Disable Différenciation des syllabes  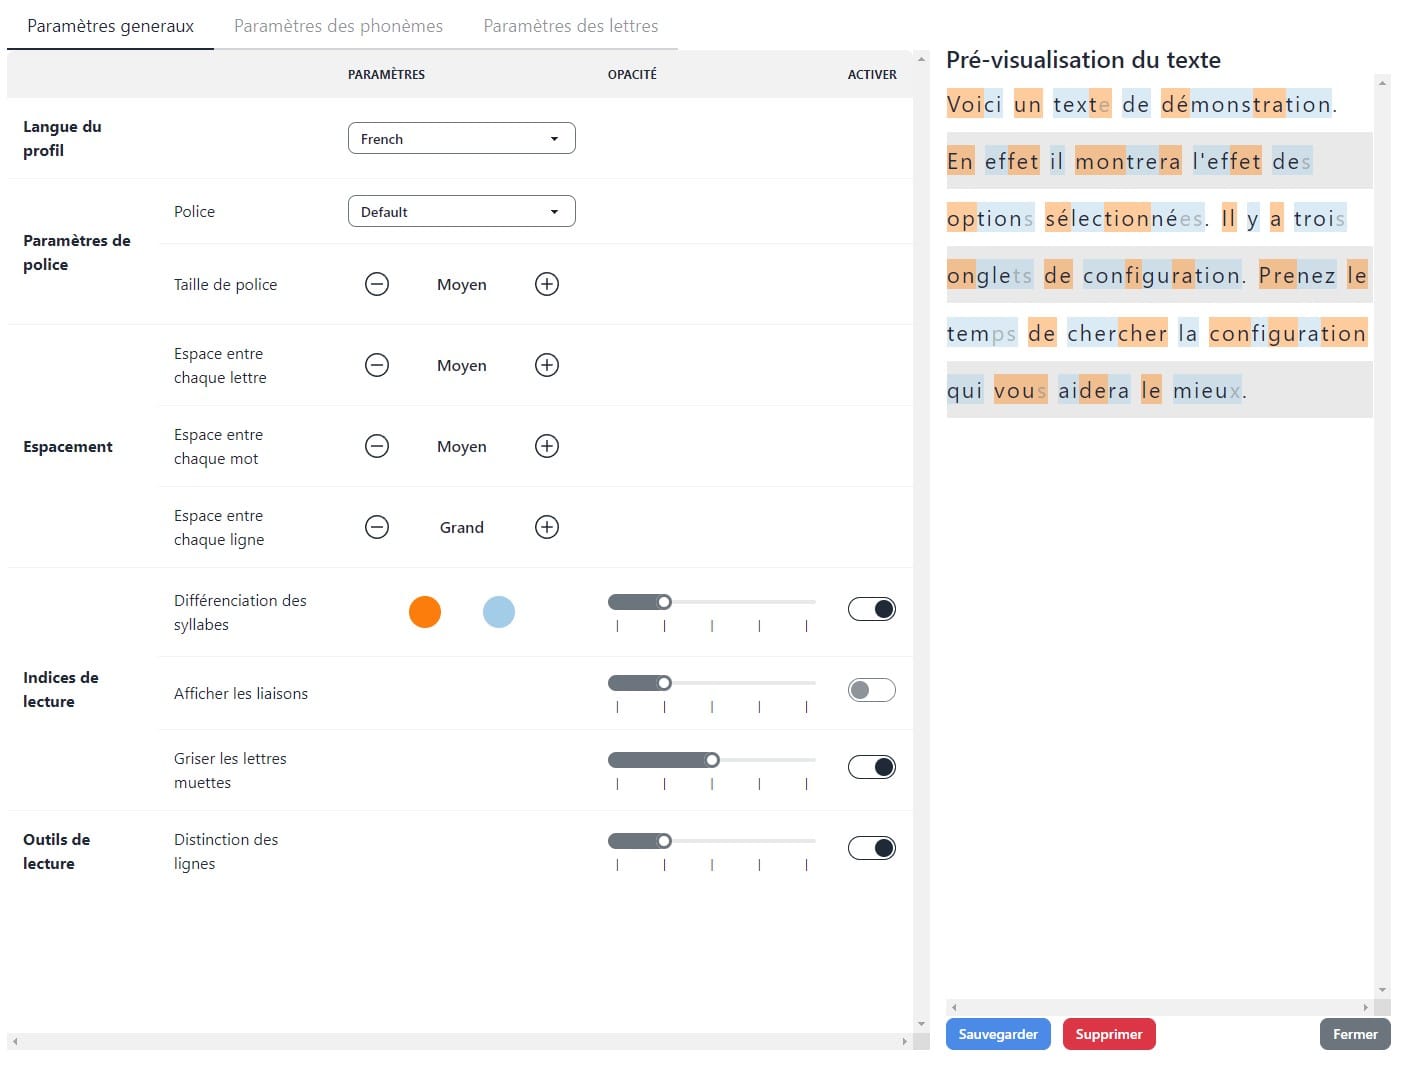pyautogui.click(x=871, y=608)
